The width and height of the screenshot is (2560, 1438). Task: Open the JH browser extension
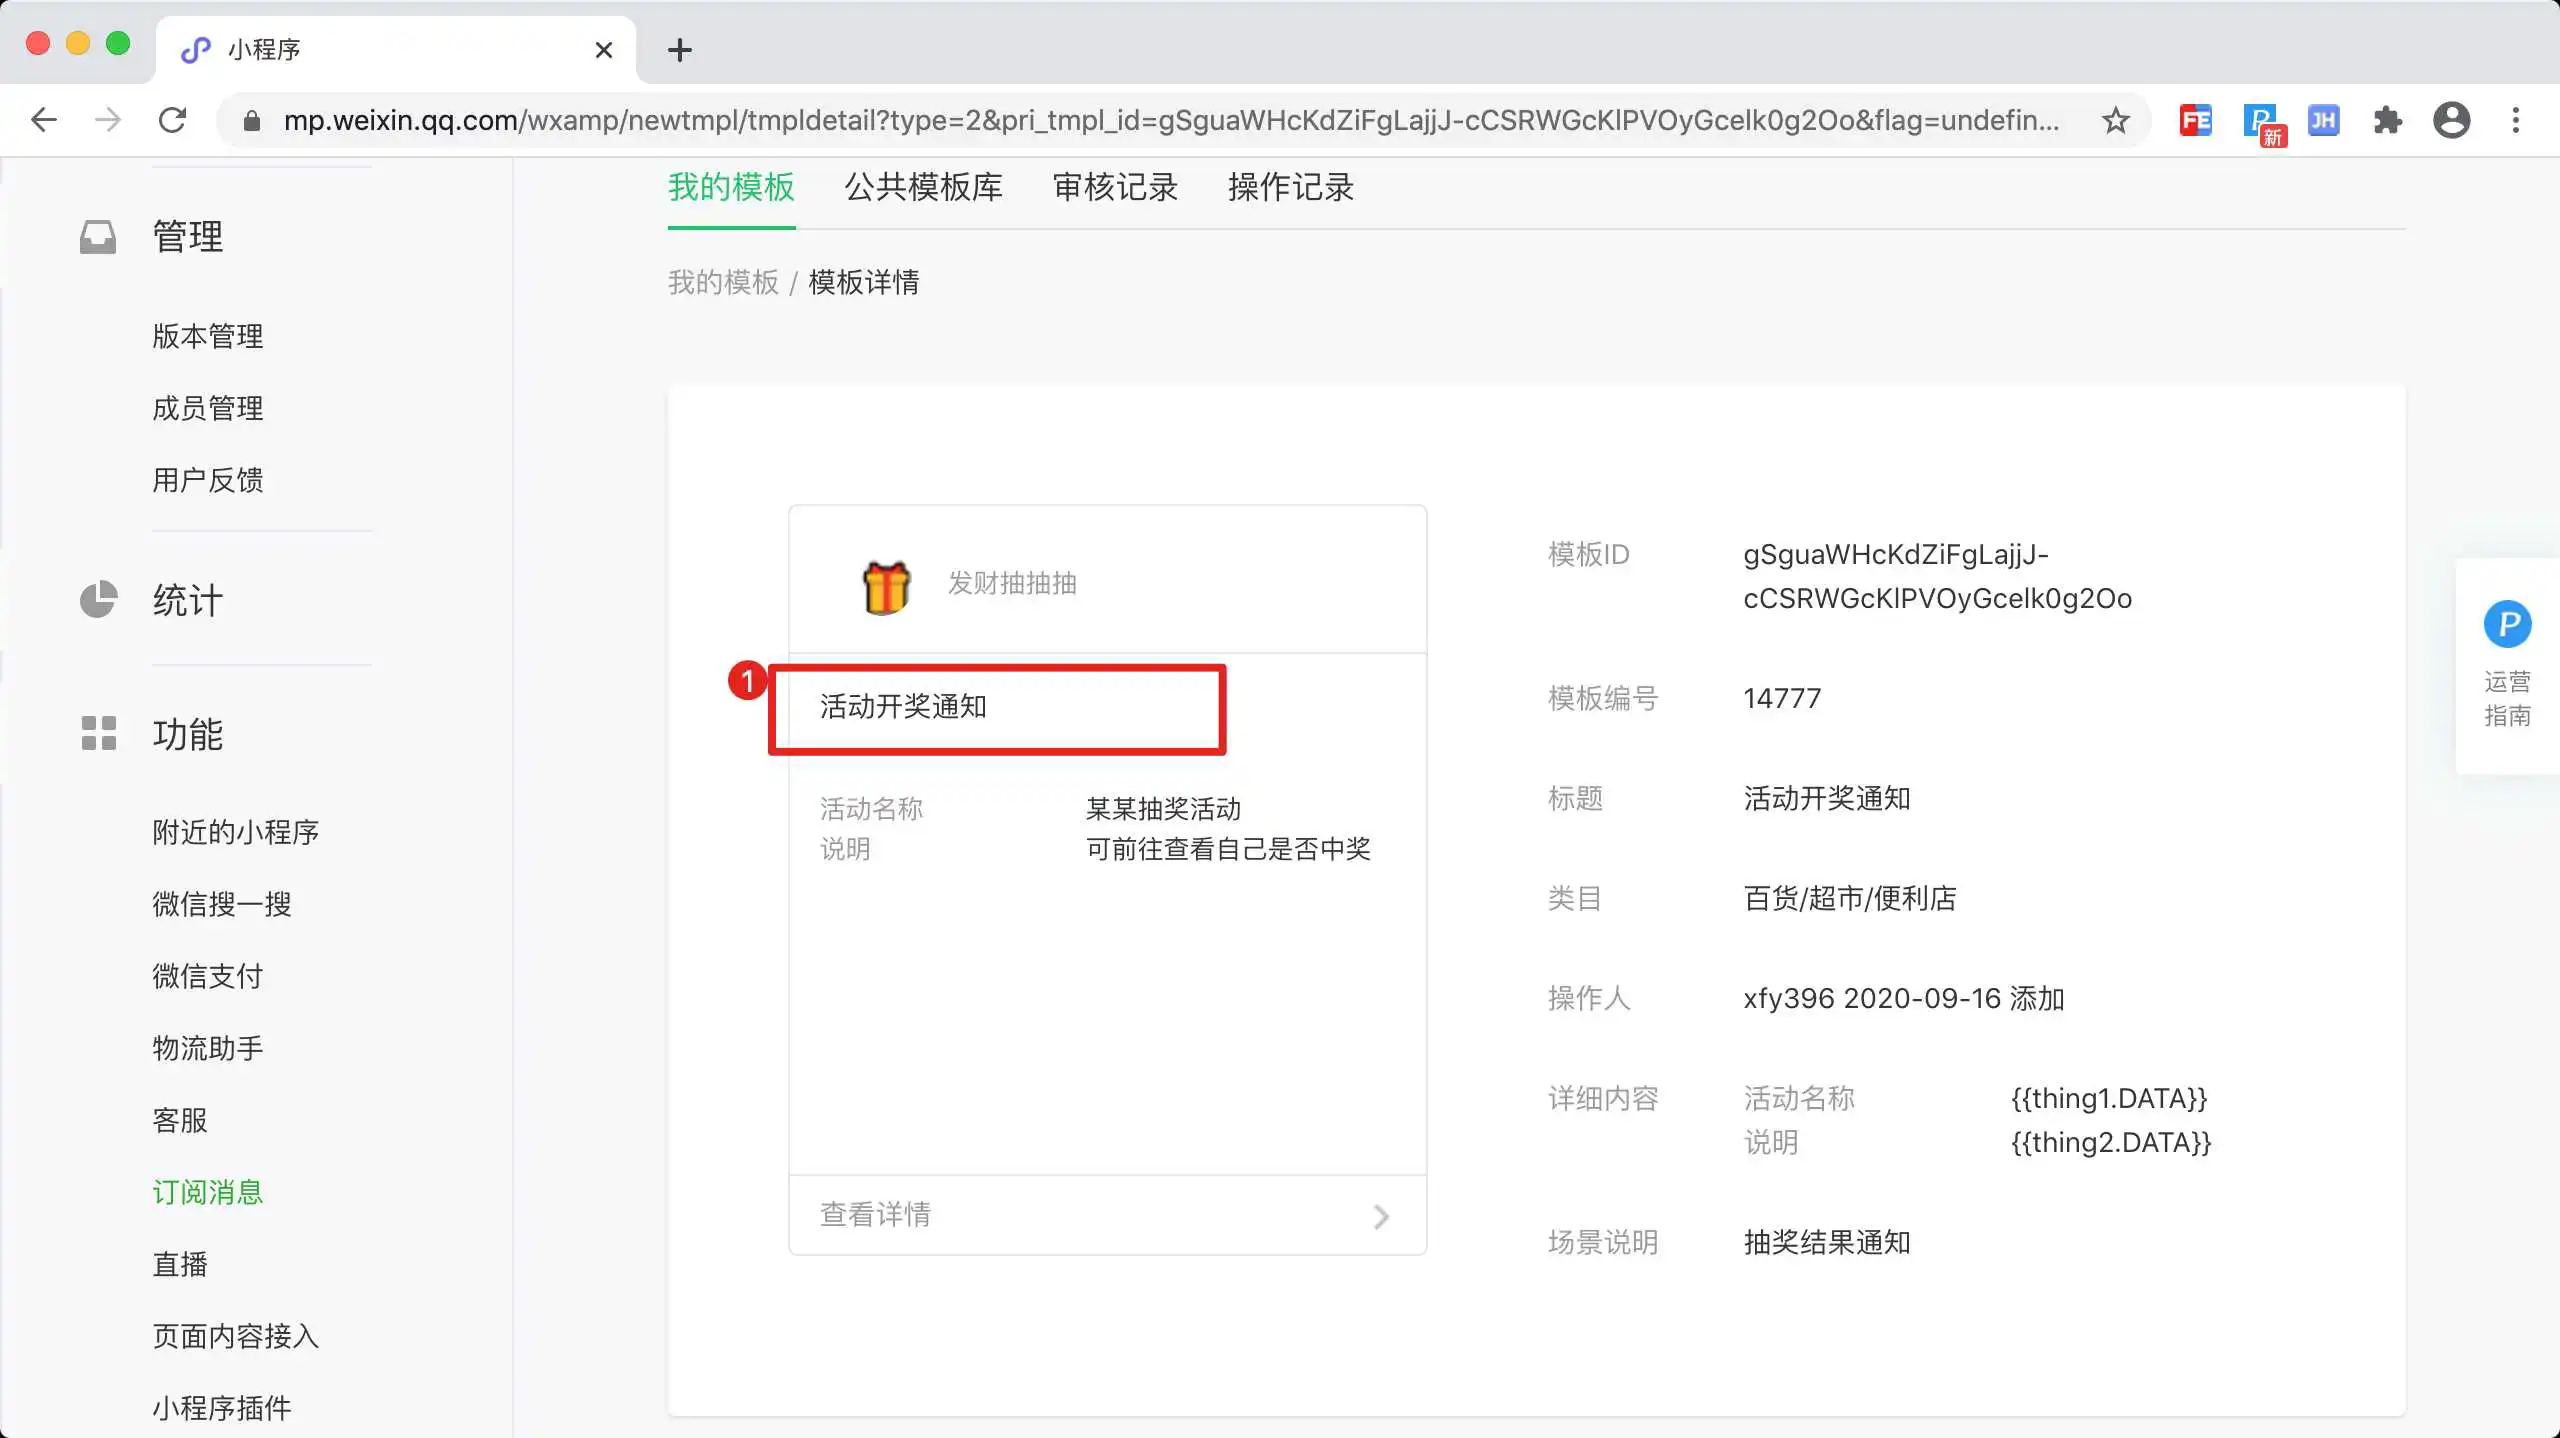(2323, 121)
